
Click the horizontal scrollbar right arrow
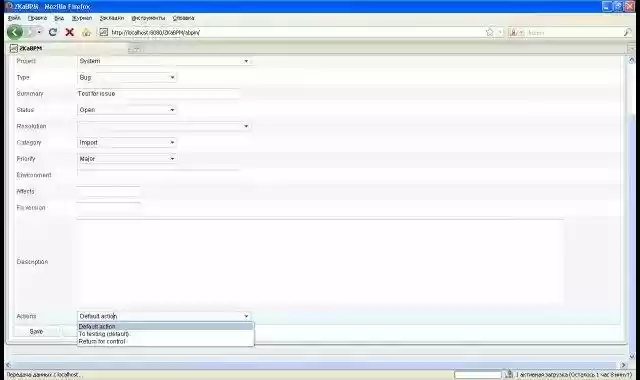coord(623,365)
